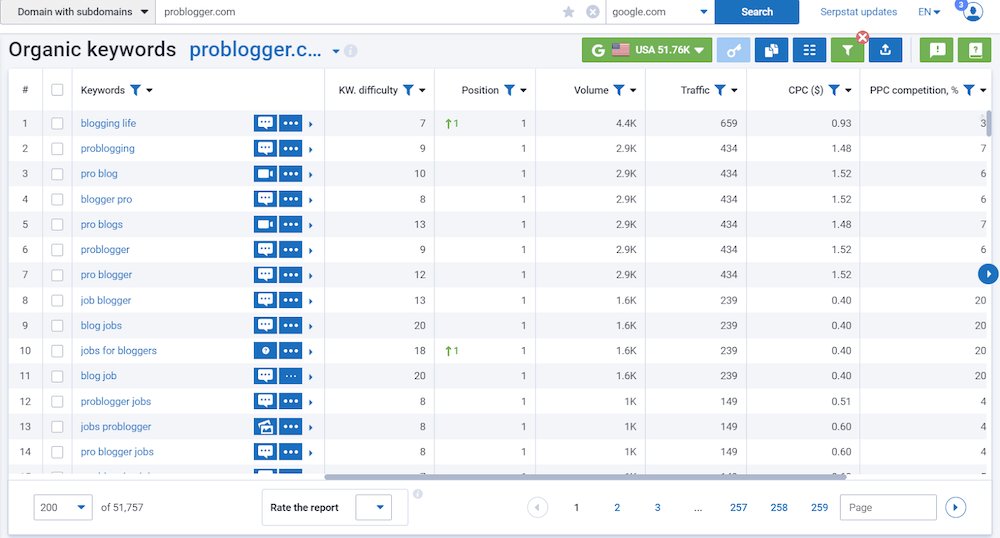
Task: Go to page 2 in pagination
Action: pyautogui.click(x=617, y=508)
